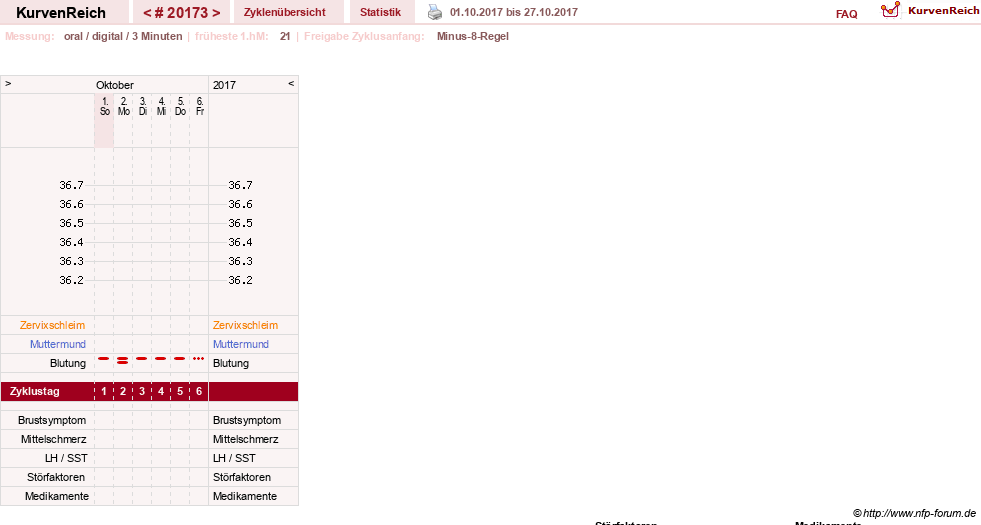
Task: Click the Oktober month header
Action: pos(114,85)
